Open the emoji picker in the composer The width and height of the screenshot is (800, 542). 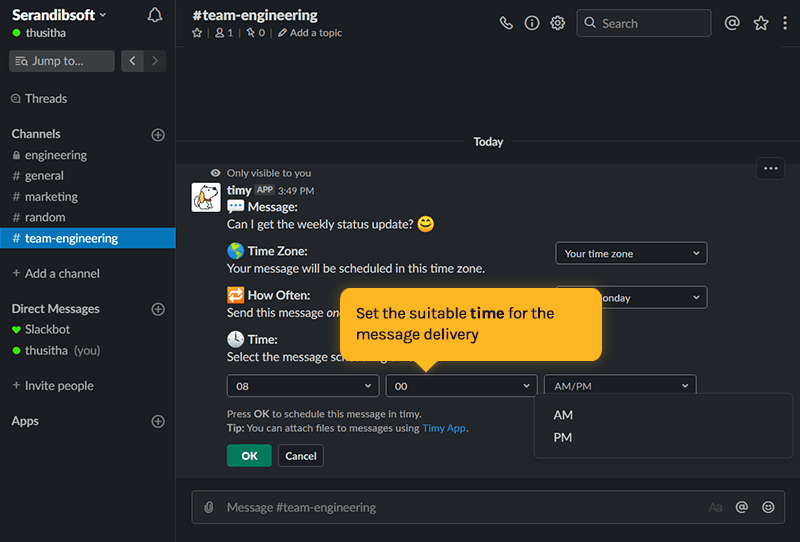click(768, 507)
